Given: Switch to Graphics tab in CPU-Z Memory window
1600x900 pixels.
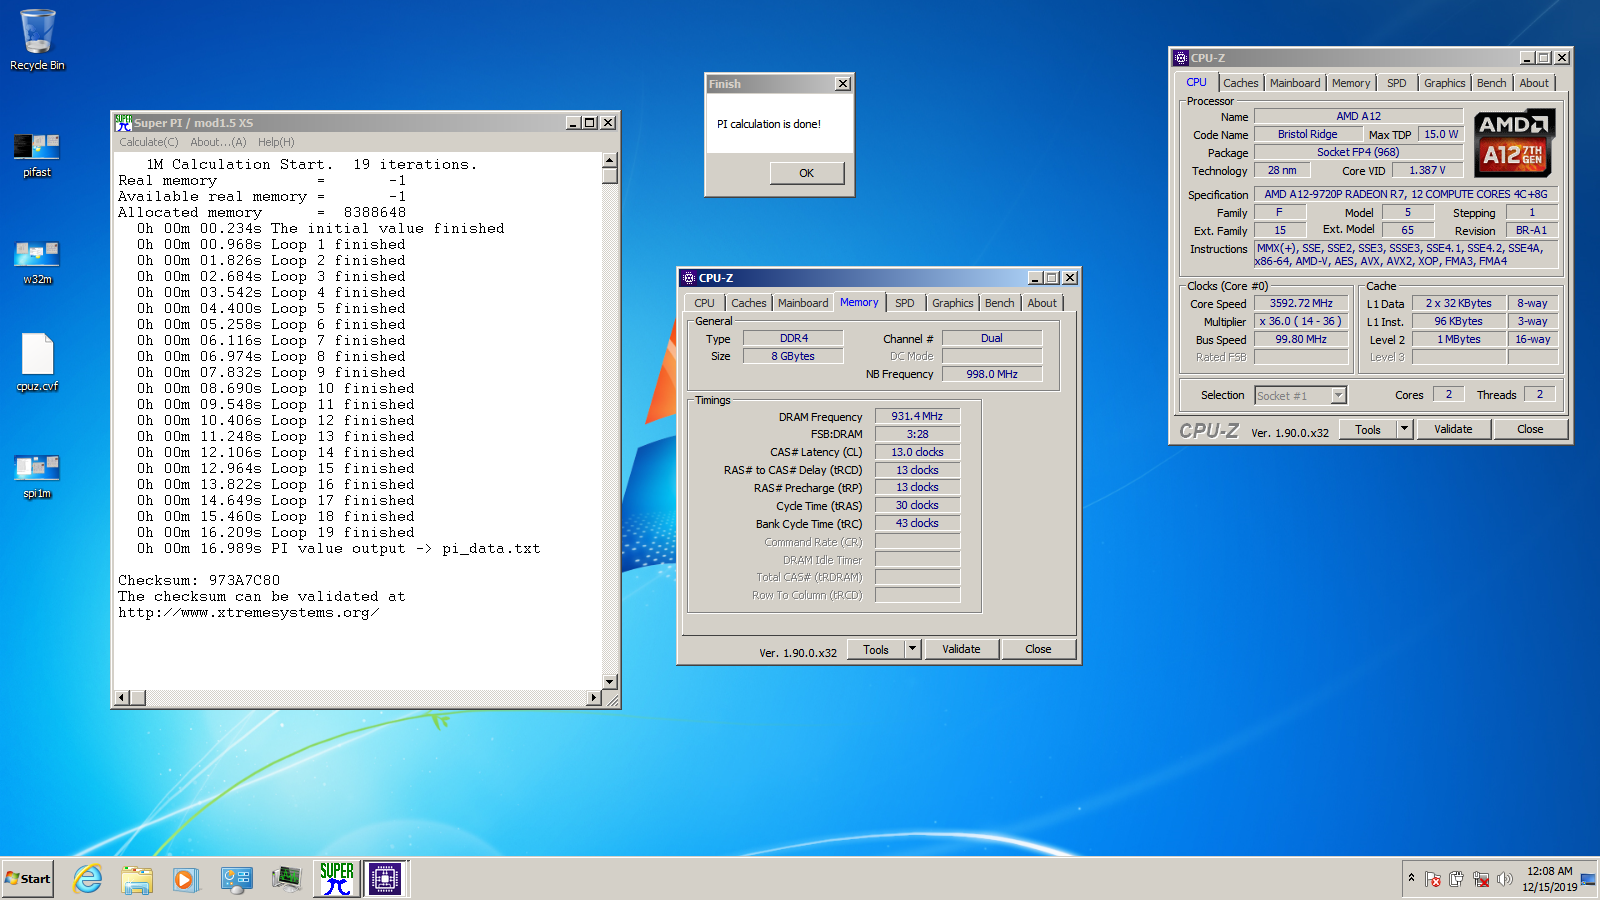Looking at the screenshot, I should tap(953, 303).
